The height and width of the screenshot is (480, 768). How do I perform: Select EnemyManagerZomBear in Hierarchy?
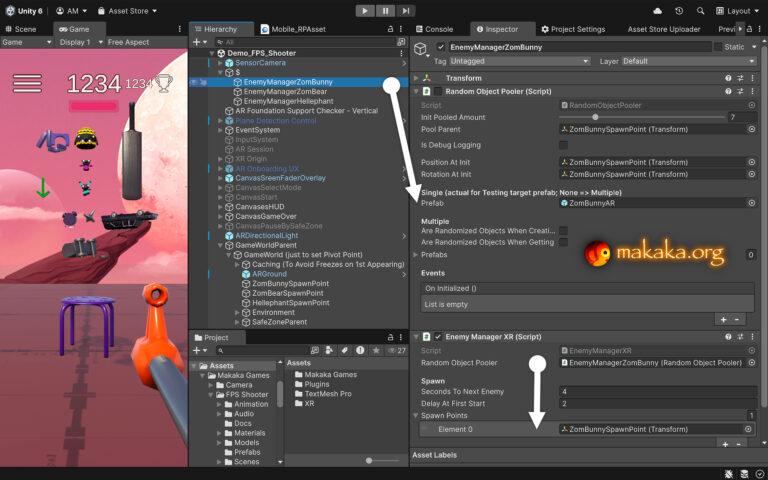coord(285,92)
